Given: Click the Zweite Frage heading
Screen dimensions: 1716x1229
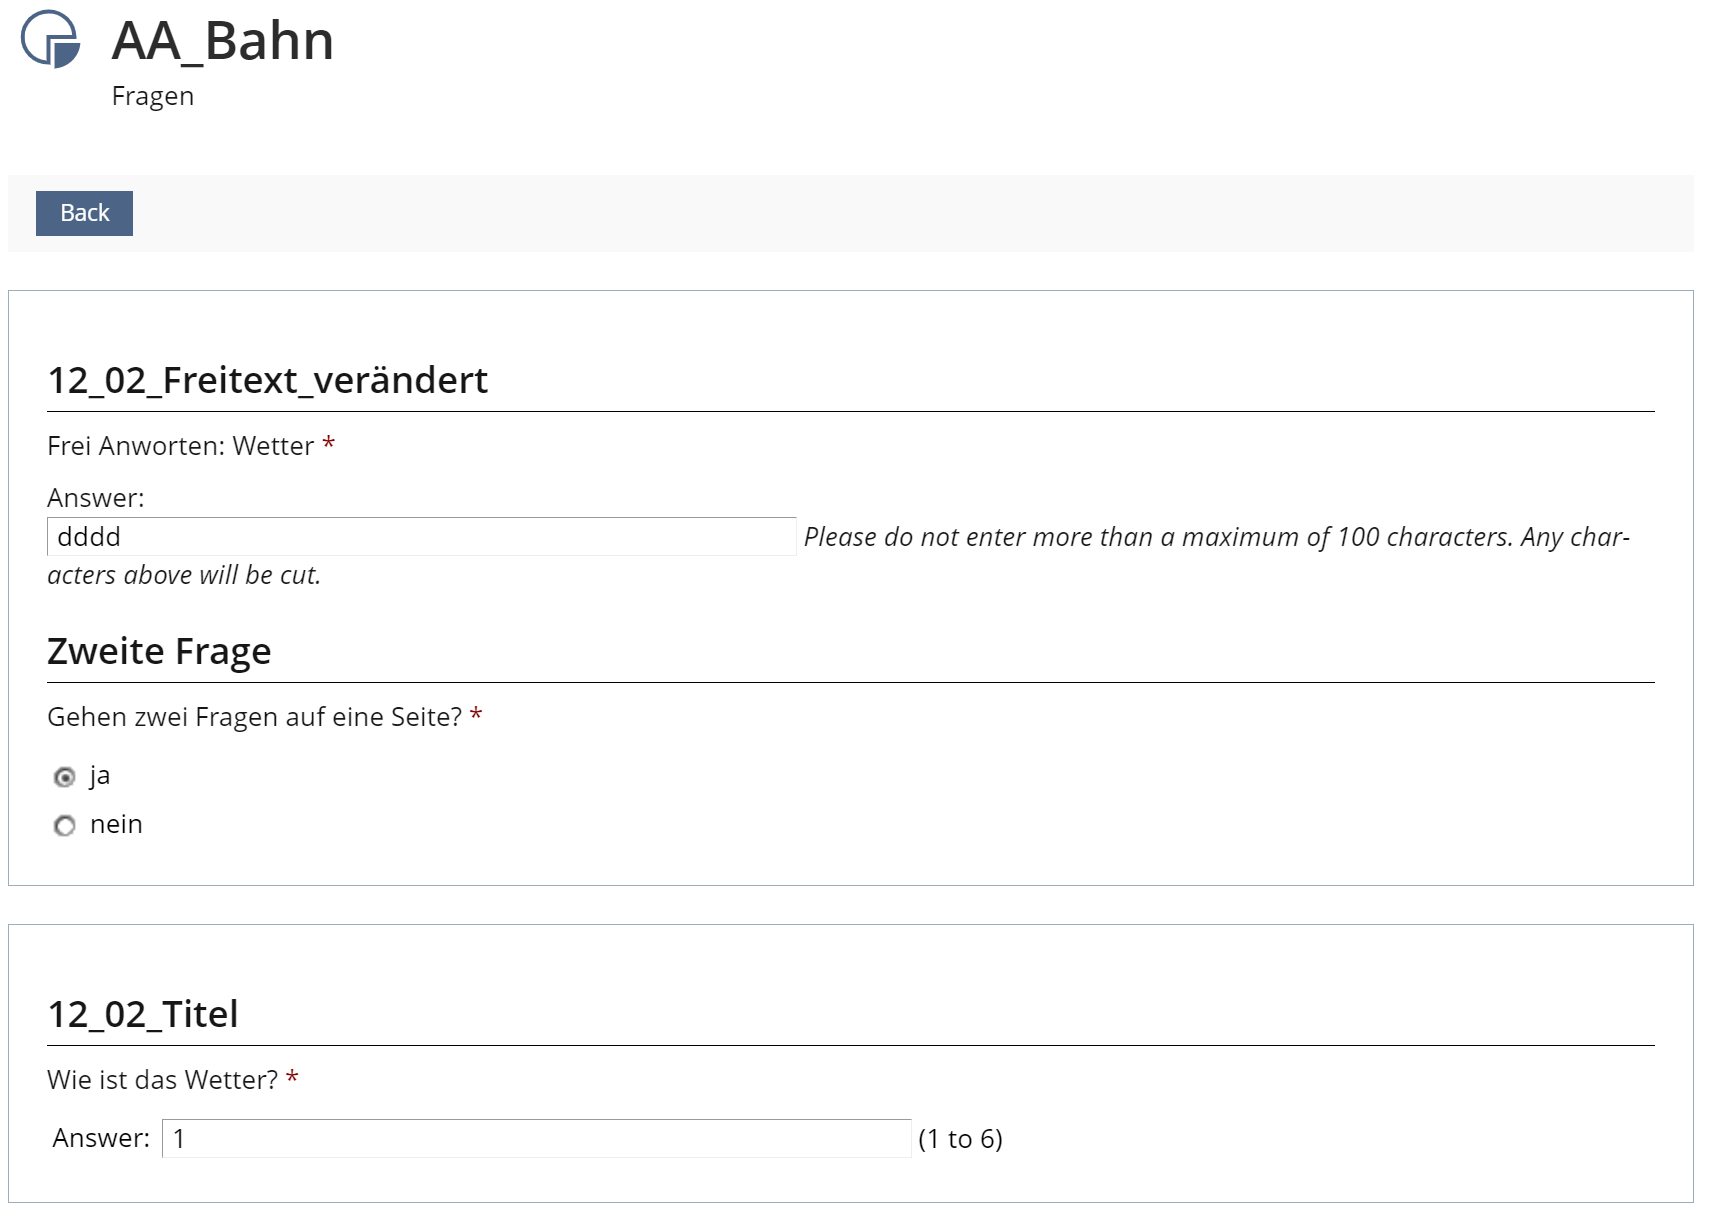Looking at the screenshot, I should coord(159,651).
